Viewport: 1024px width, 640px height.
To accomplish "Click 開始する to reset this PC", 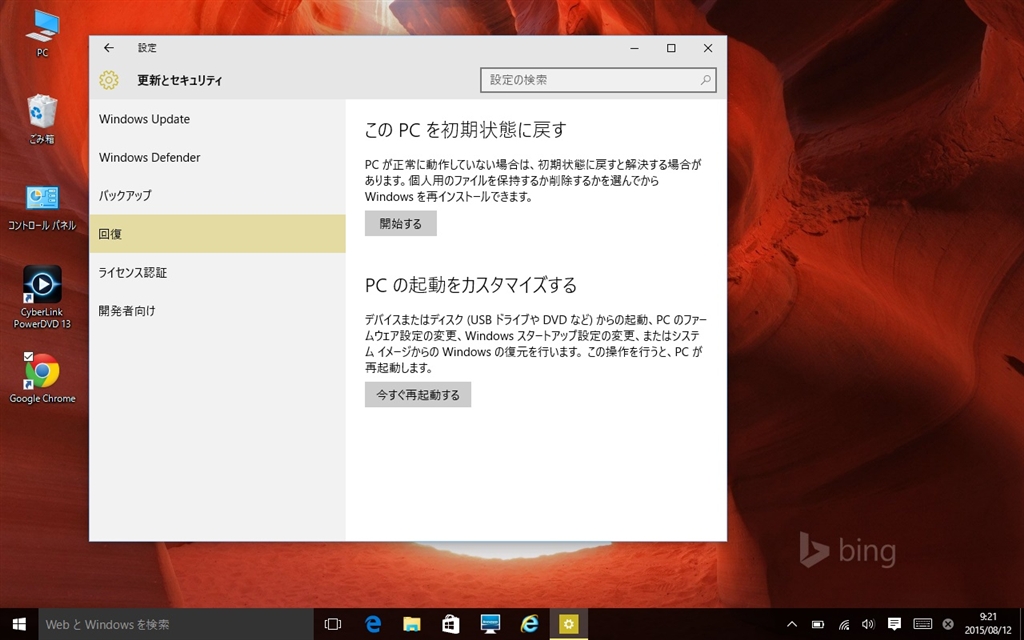I will [400, 223].
